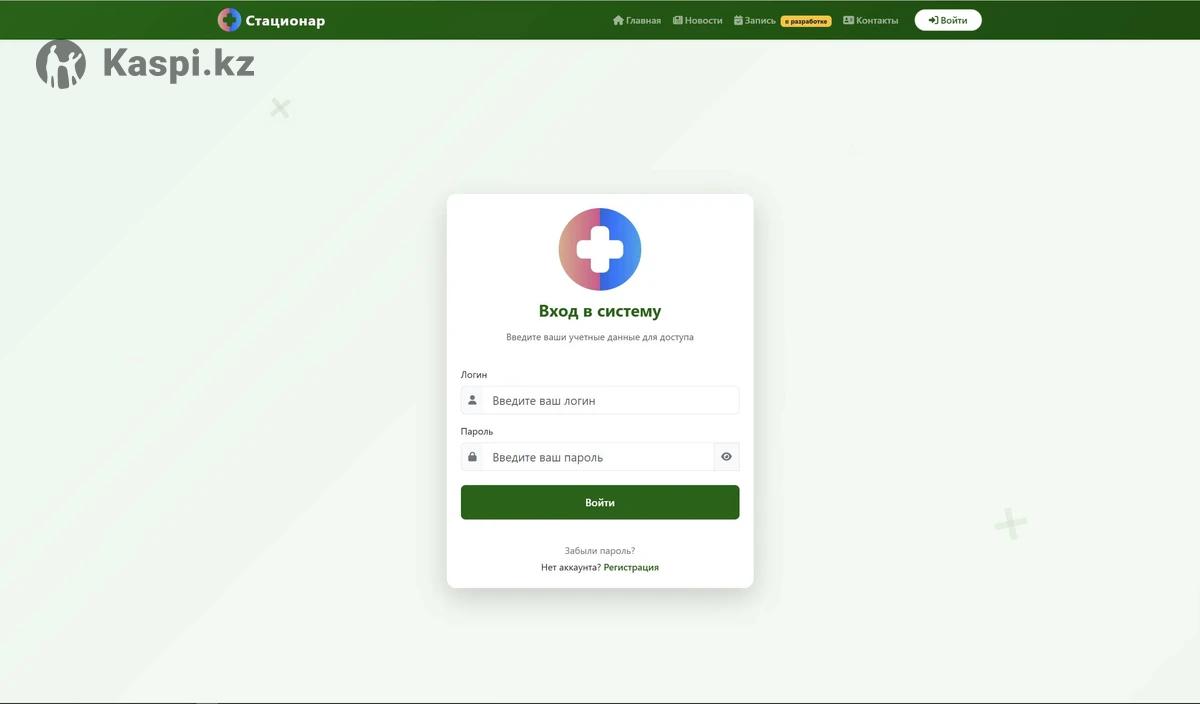Screen dimensions: 1200x704
Task: Focus the Введите ваш пароль field
Action: point(598,457)
